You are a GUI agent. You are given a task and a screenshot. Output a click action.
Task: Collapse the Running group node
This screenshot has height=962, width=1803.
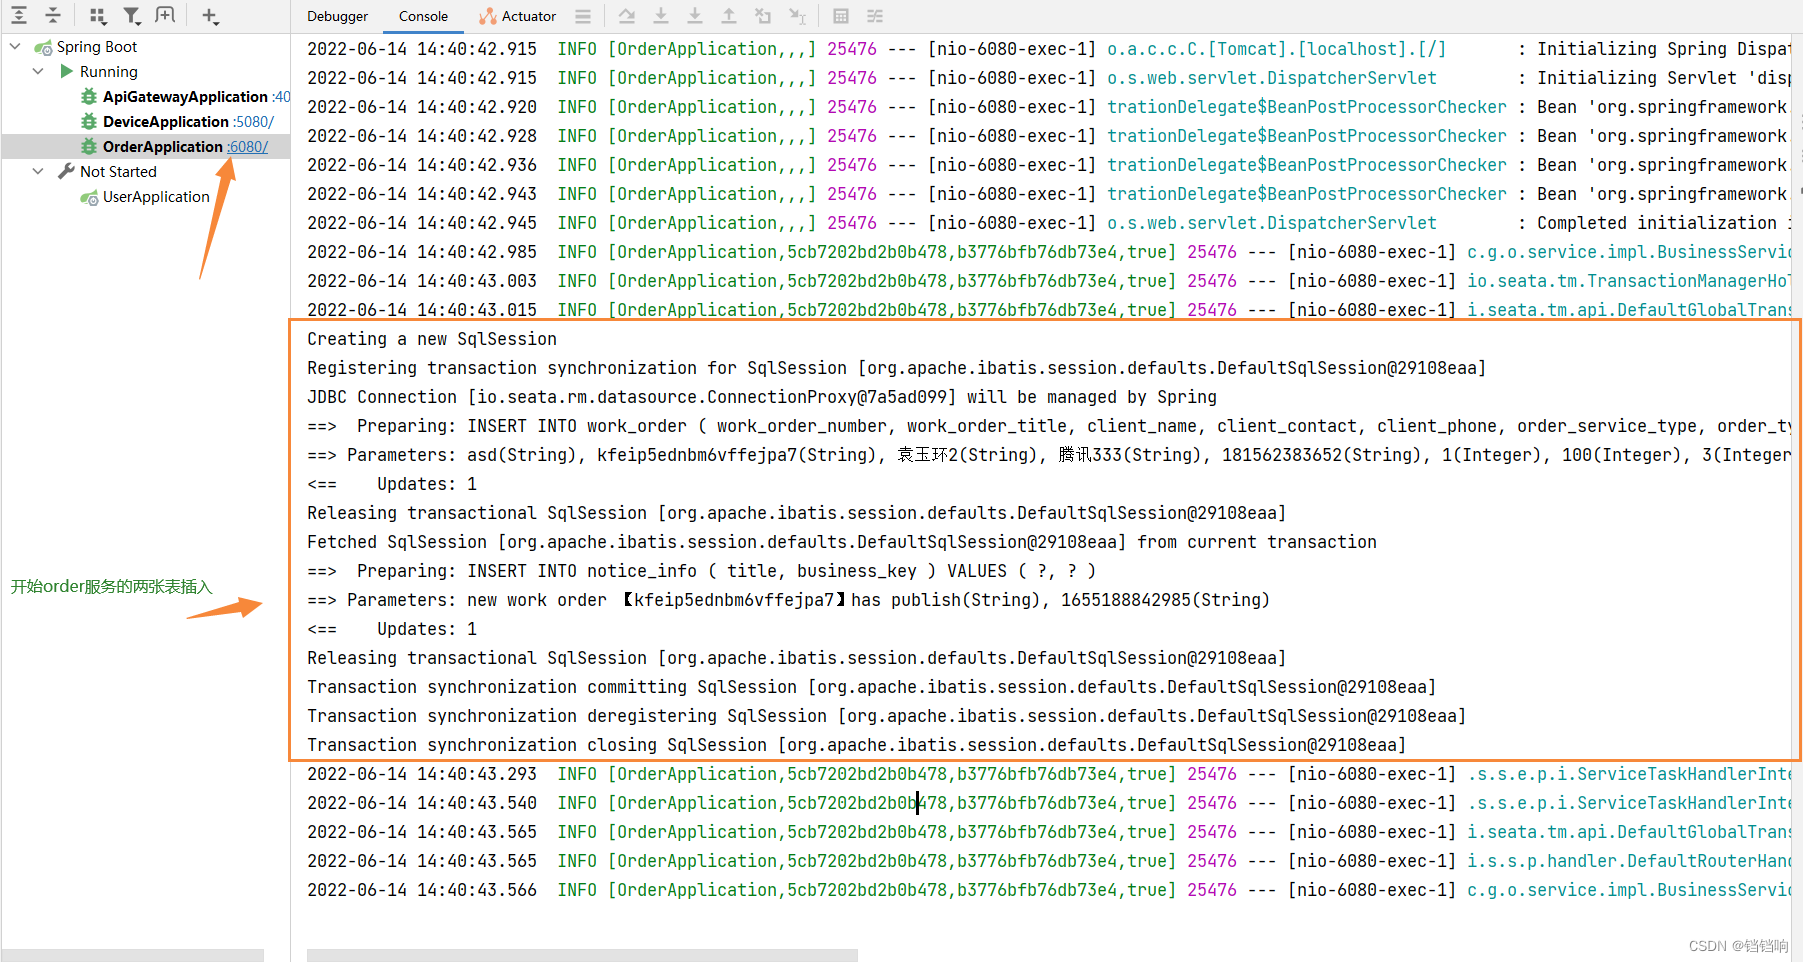click(x=38, y=71)
